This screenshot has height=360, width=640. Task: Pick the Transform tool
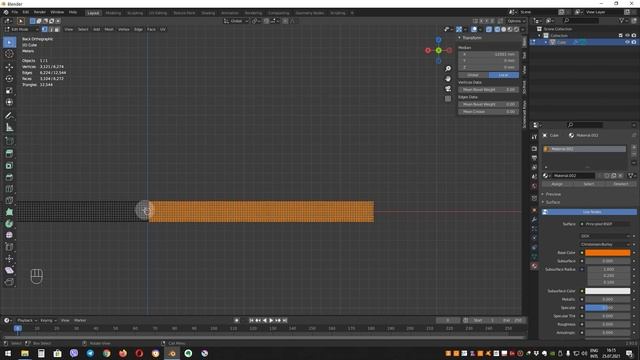(x=9, y=102)
